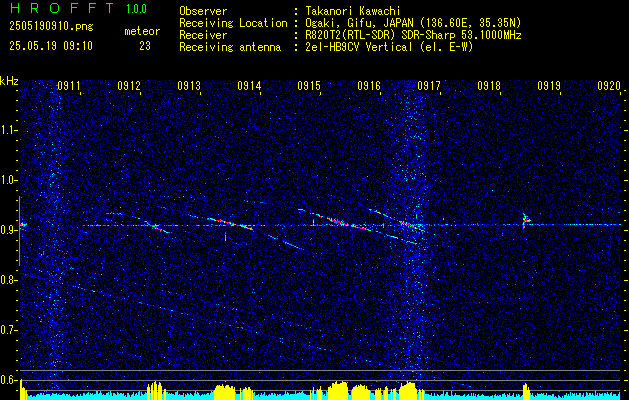Click the Receiving antenna label

(230, 47)
